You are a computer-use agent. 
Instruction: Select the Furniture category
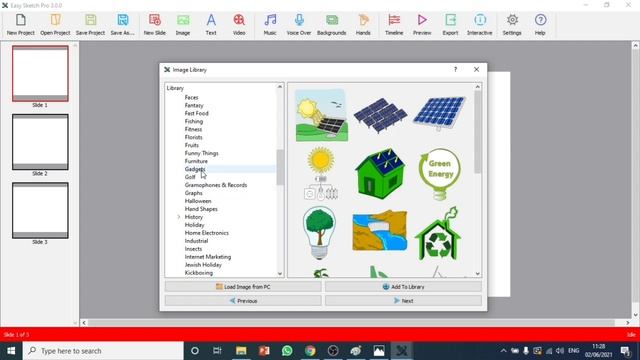[196, 161]
